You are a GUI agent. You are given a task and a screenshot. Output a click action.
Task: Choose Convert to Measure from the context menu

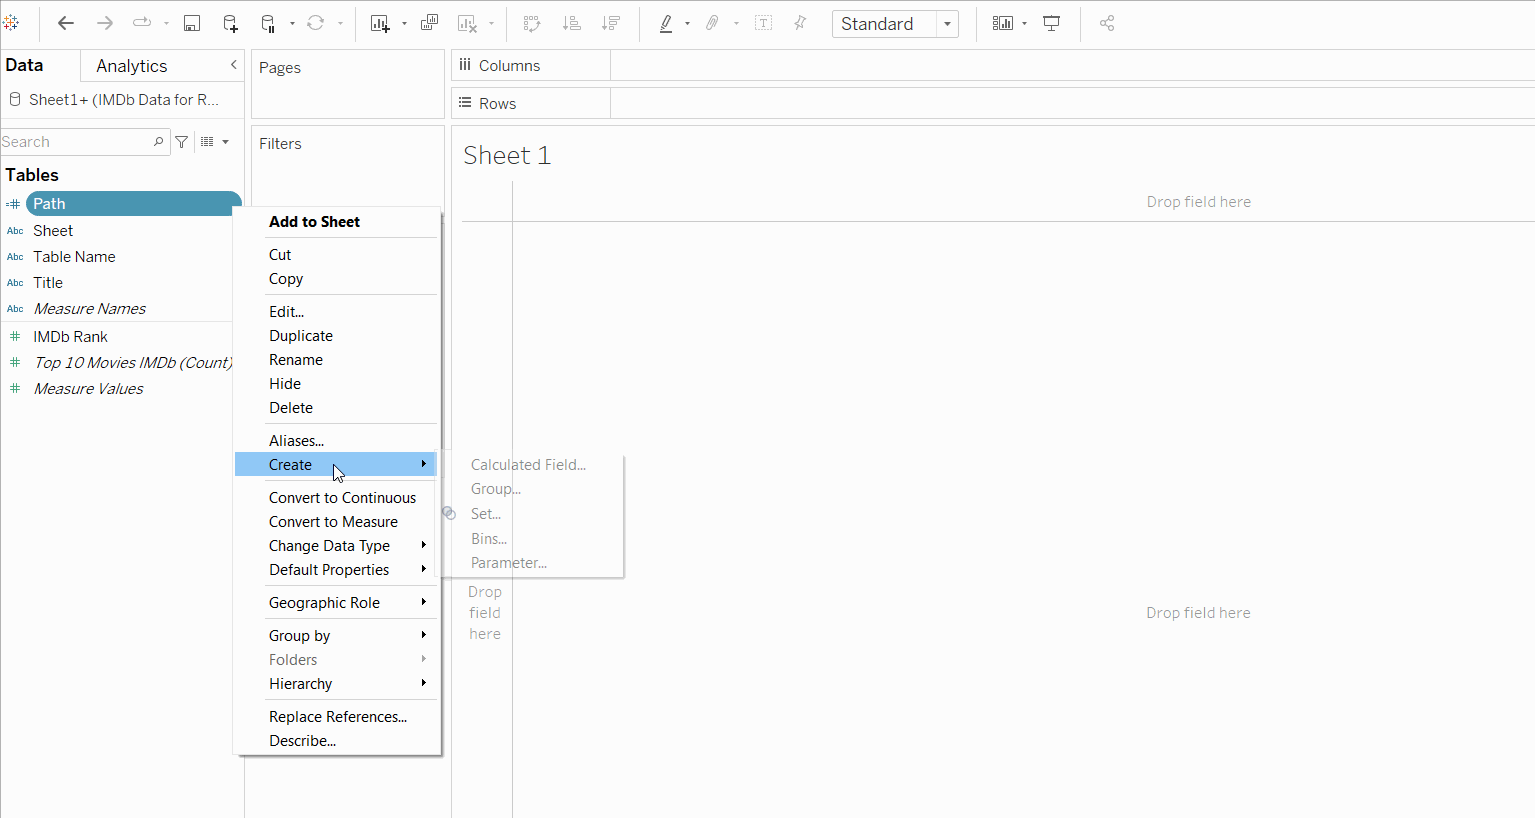(x=333, y=522)
